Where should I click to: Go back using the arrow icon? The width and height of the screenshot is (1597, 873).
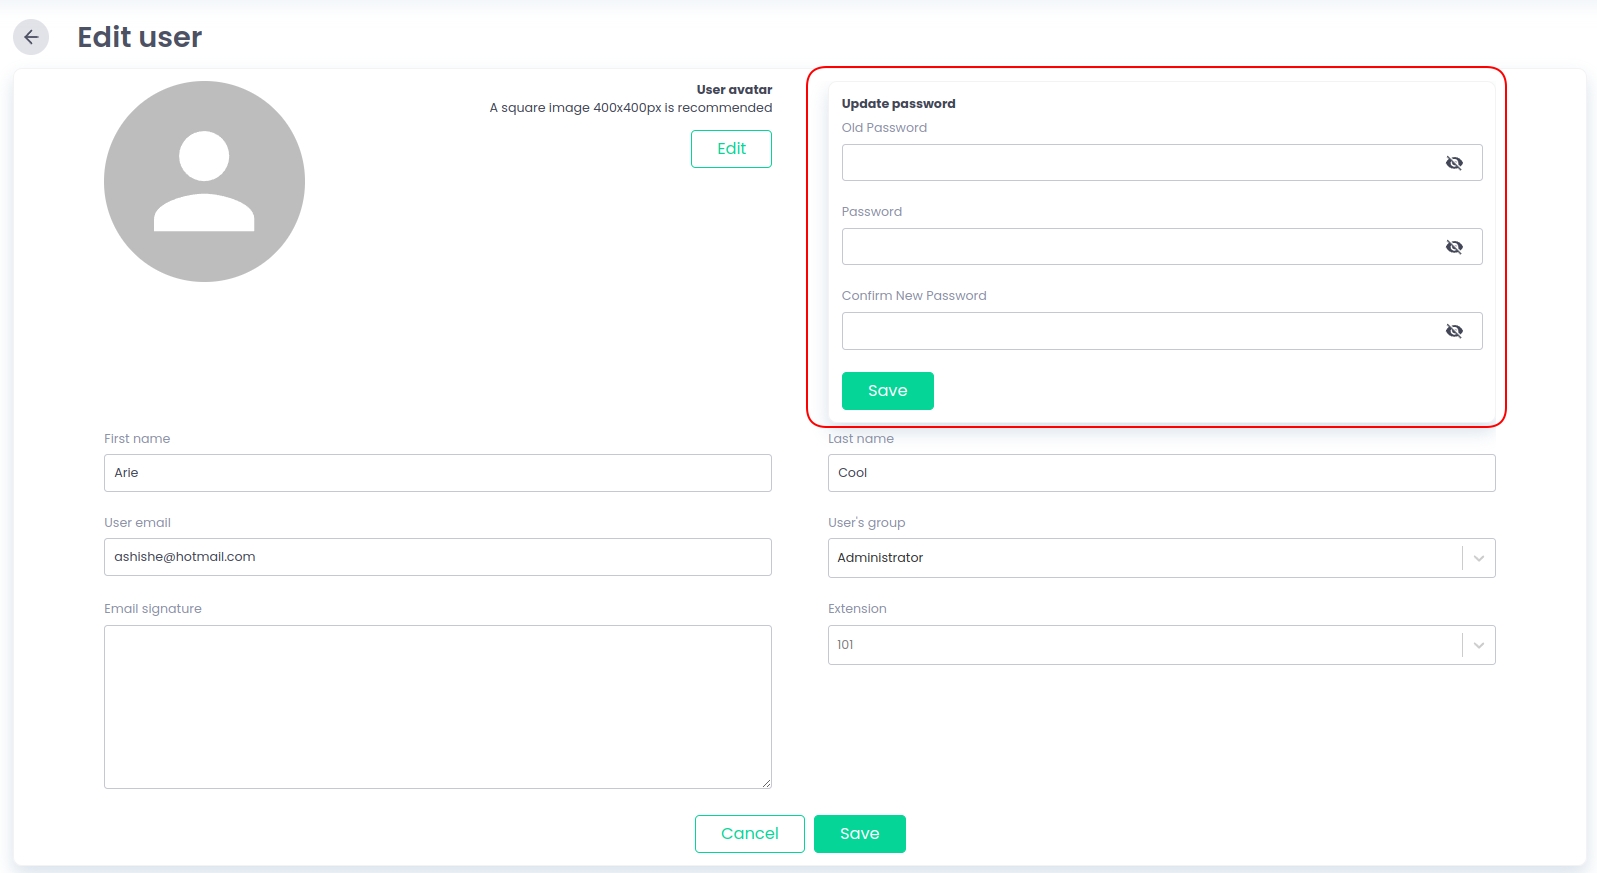point(31,37)
